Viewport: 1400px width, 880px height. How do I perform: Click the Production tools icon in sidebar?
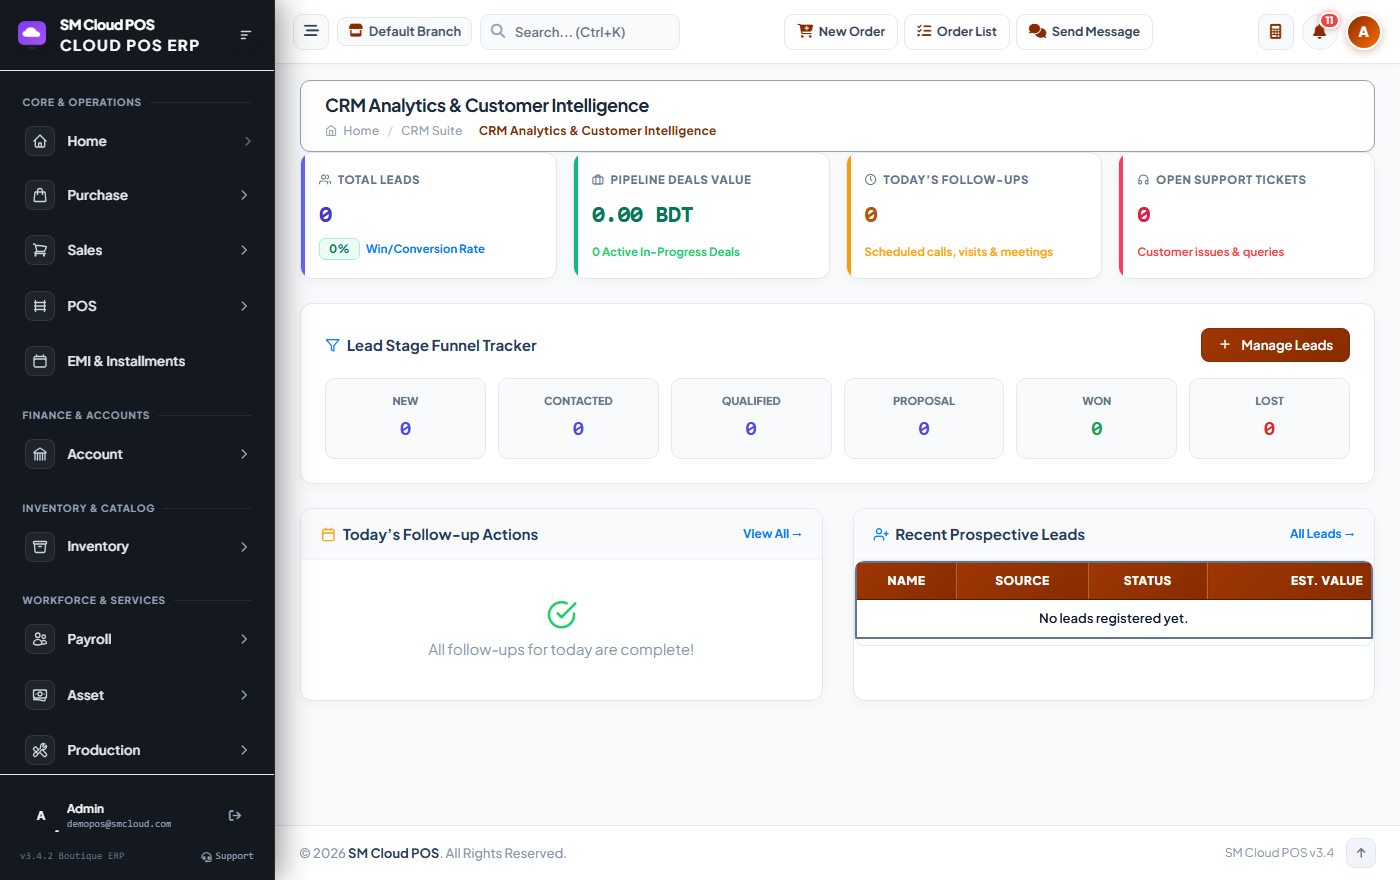click(x=40, y=750)
